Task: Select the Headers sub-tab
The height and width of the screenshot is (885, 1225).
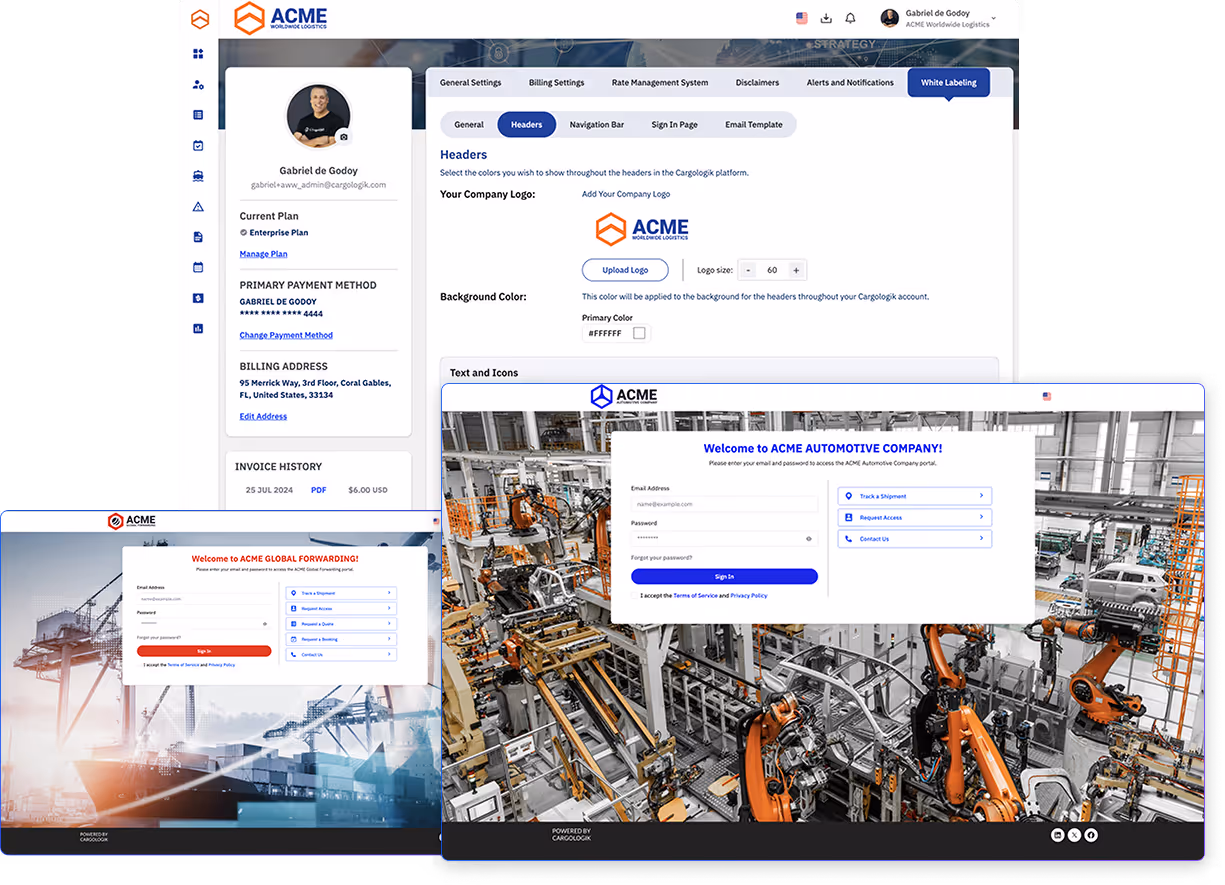Action: [526, 125]
